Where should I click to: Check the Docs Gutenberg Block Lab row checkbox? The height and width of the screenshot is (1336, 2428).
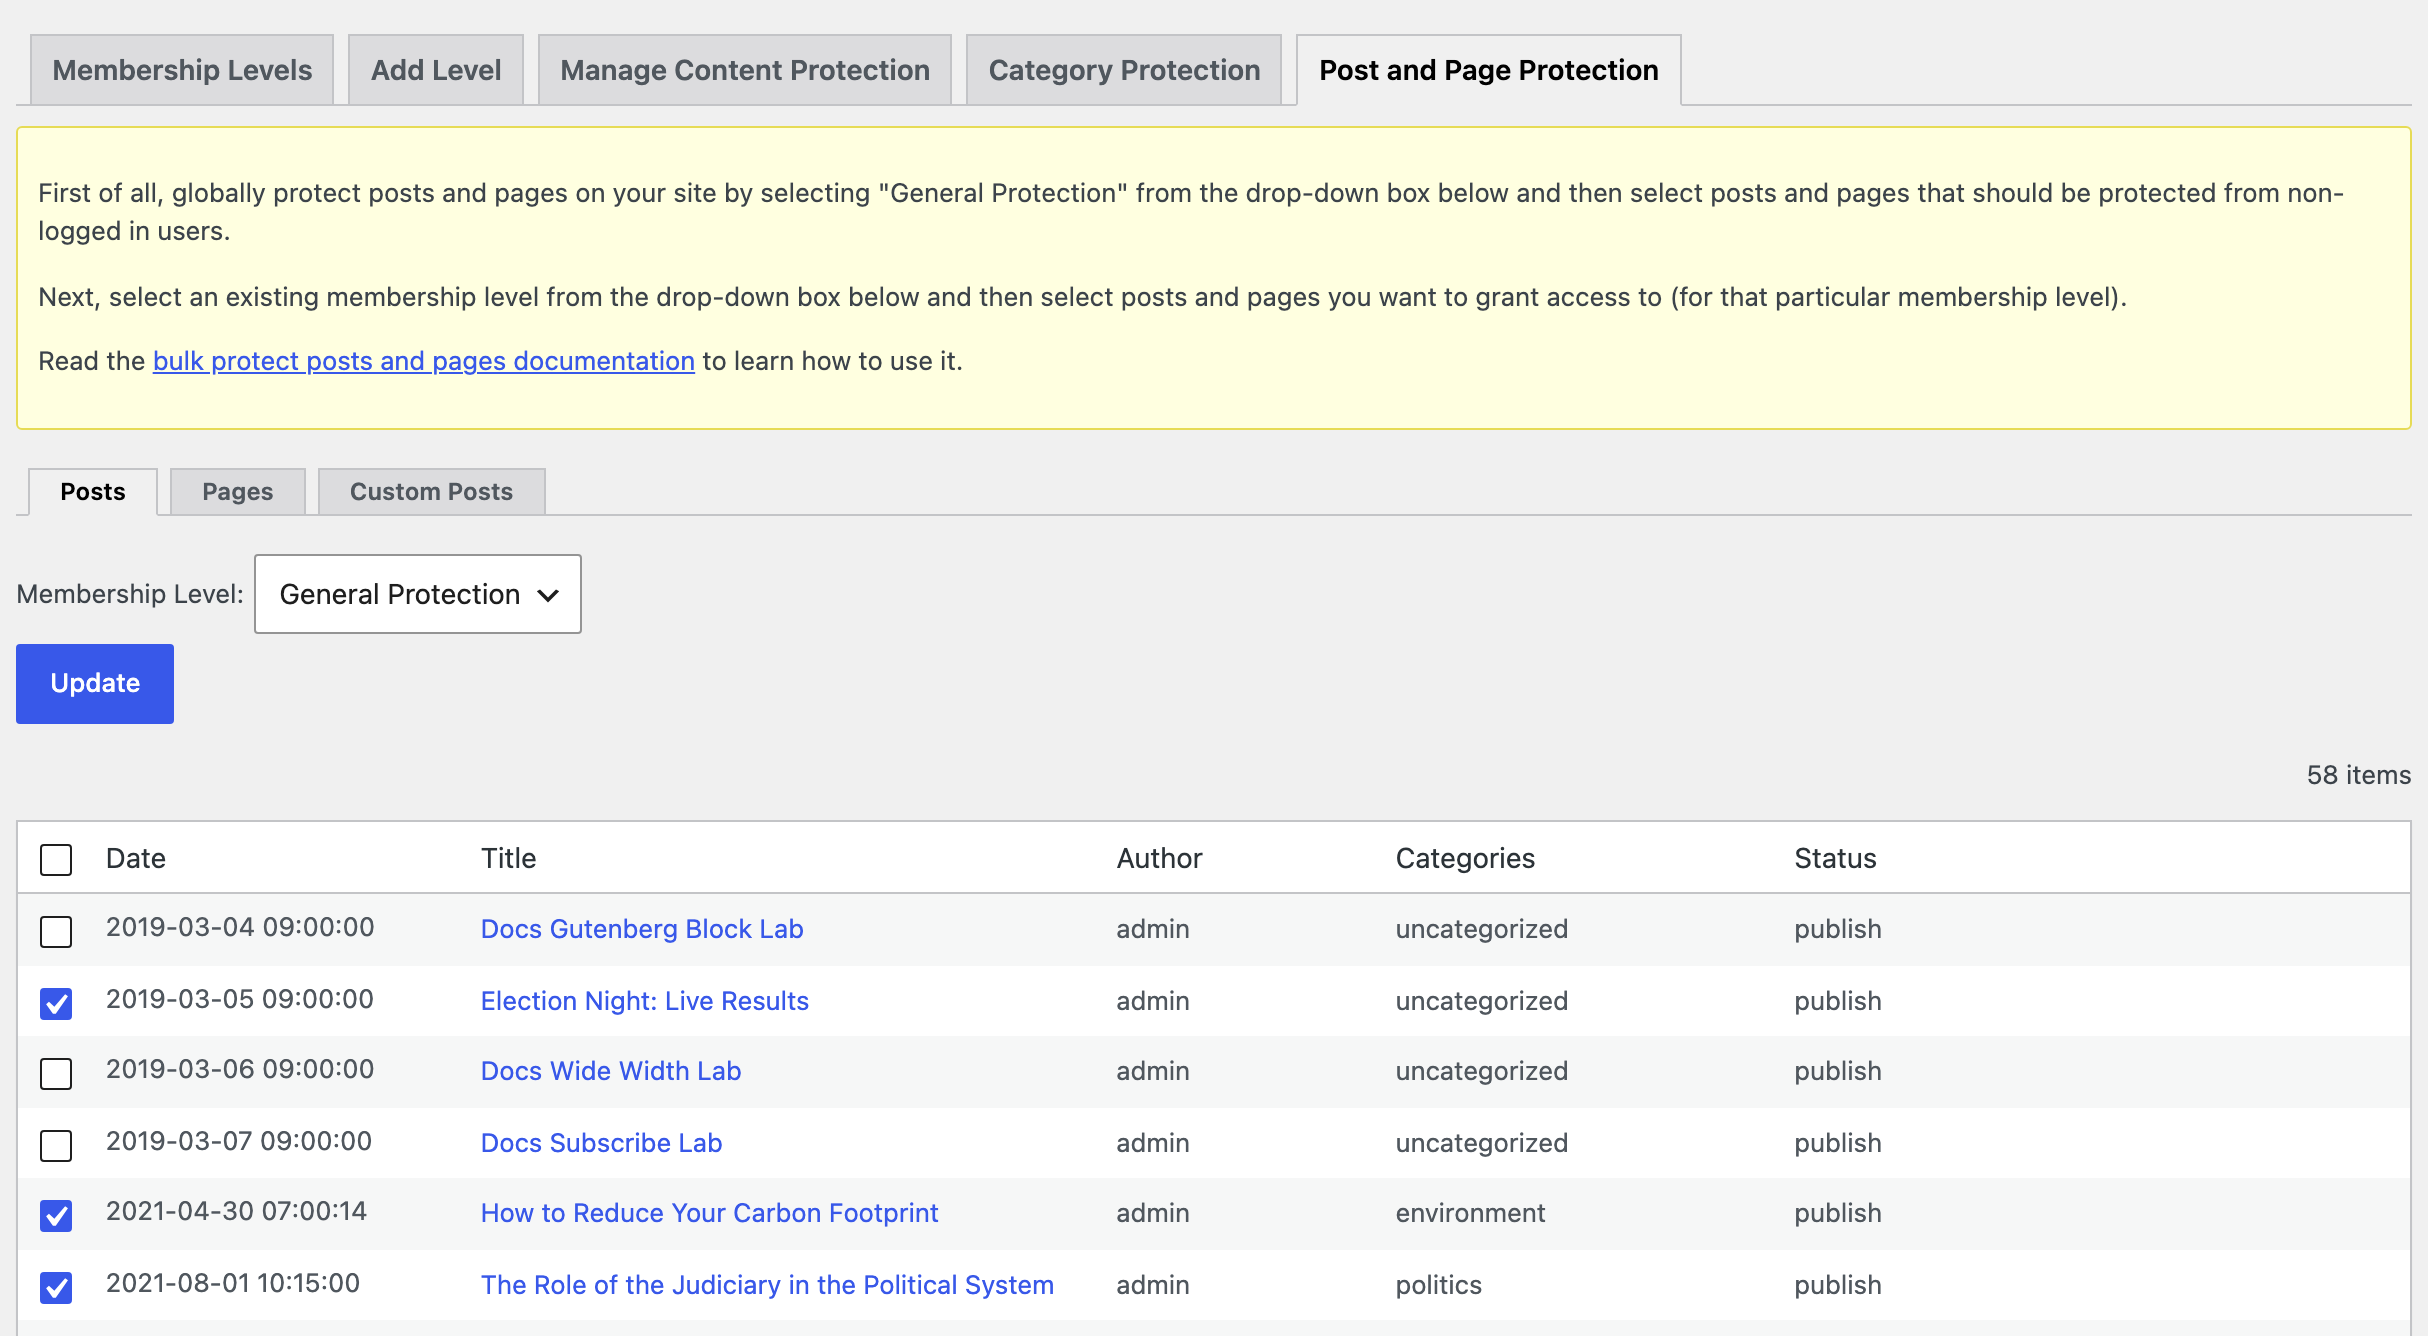pyautogui.click(x=56, y=932)
